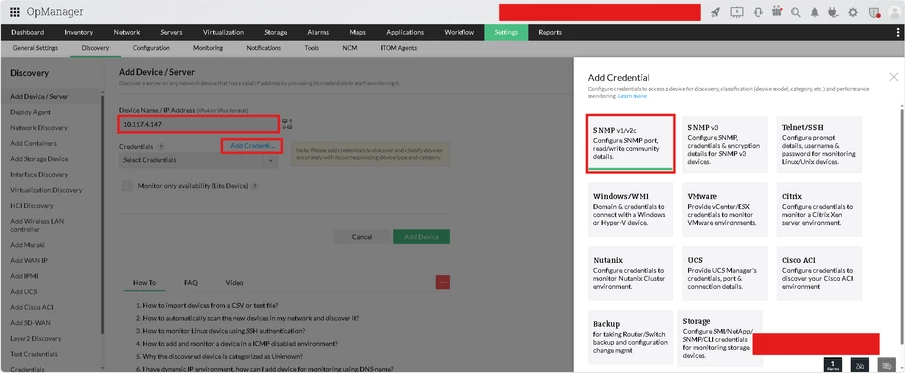The height and width of the screenshot is (373, 905).
Task: Follow the Learn more link
Action: point(632,96)
